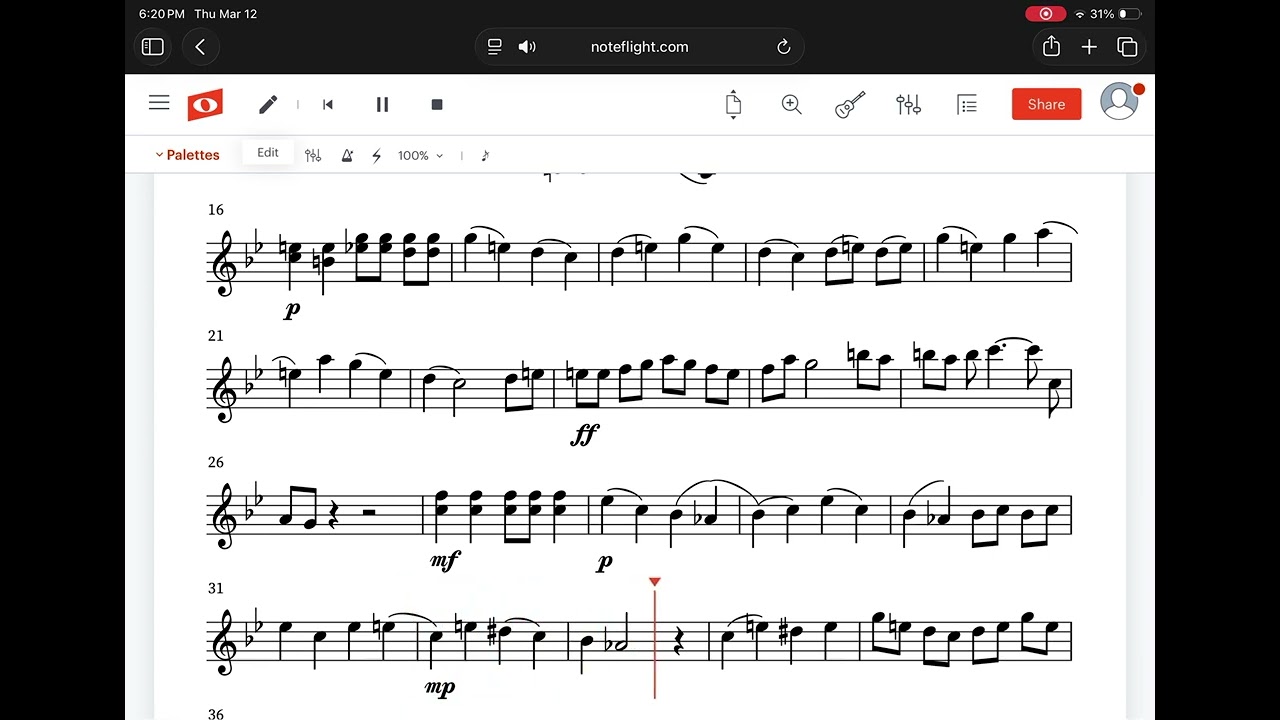The width and height of the screenshot is (1280, 720).
Task: Click measure number 26
Action: click(x=216, y=462)
